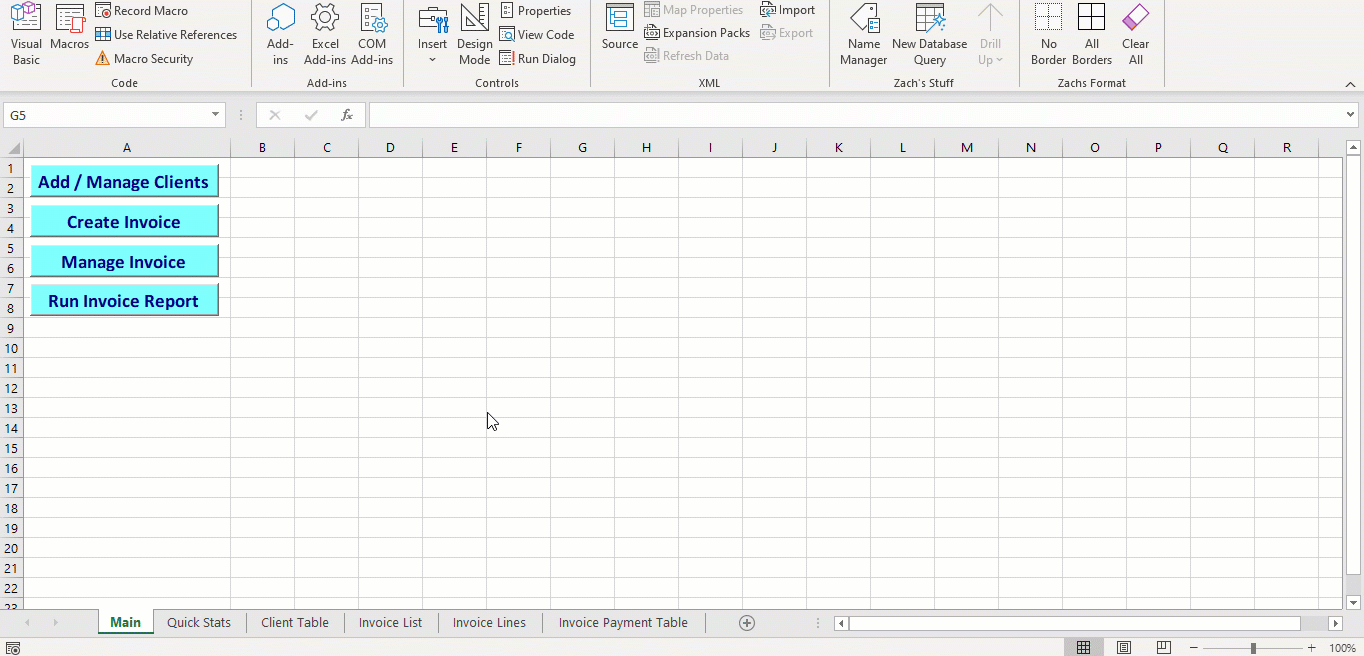Open Macro Security settings
This screenshot has width=1364, height=656.
[x=145, y=58]
